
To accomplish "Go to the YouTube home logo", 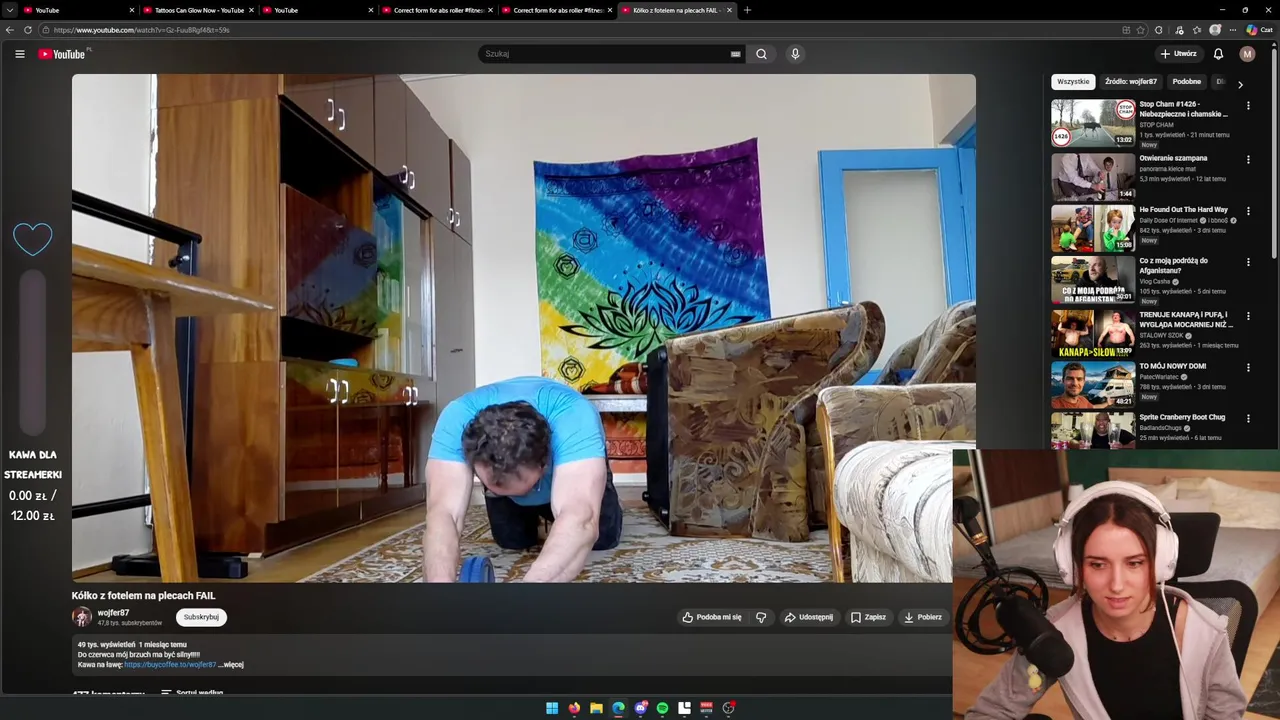I will [62, 54].
